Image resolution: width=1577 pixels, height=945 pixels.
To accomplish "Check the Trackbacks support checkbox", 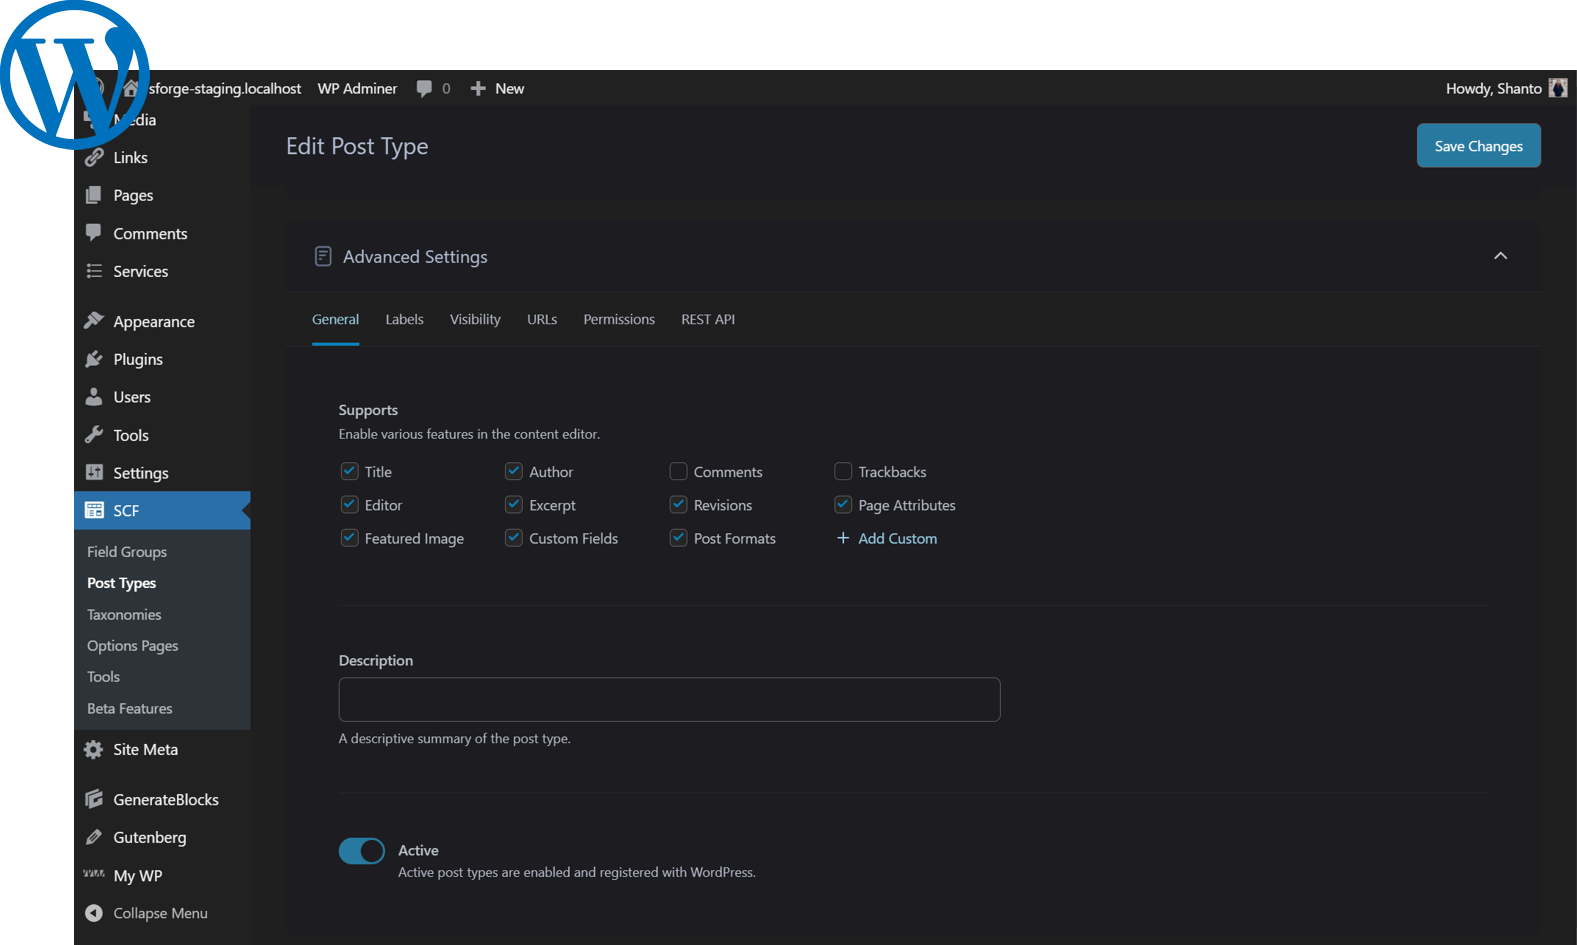I will [x=843, y=471].
